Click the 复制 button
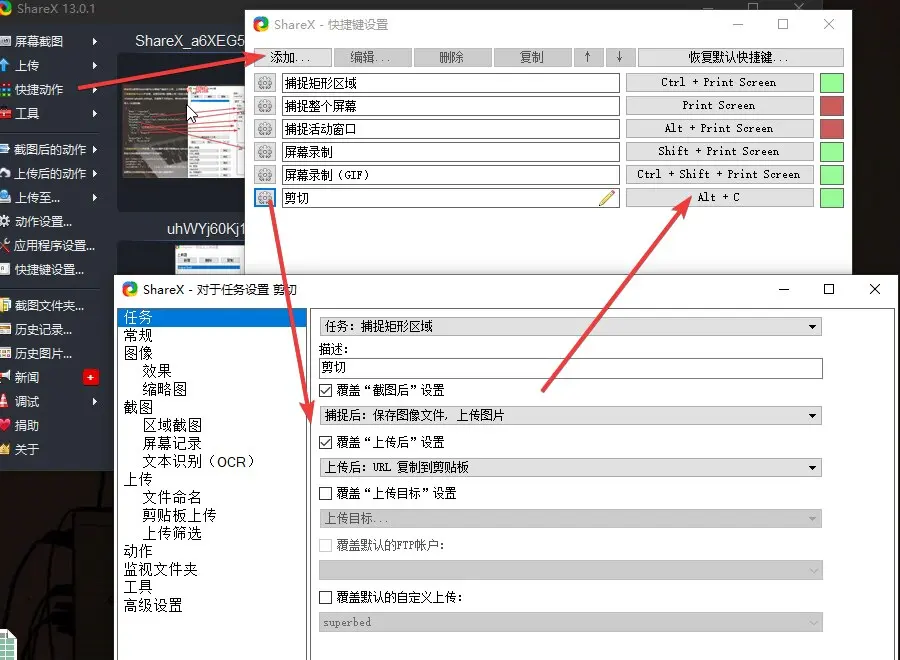The height and width of the screenshot is (660, 900). click(x=533, y=57)
